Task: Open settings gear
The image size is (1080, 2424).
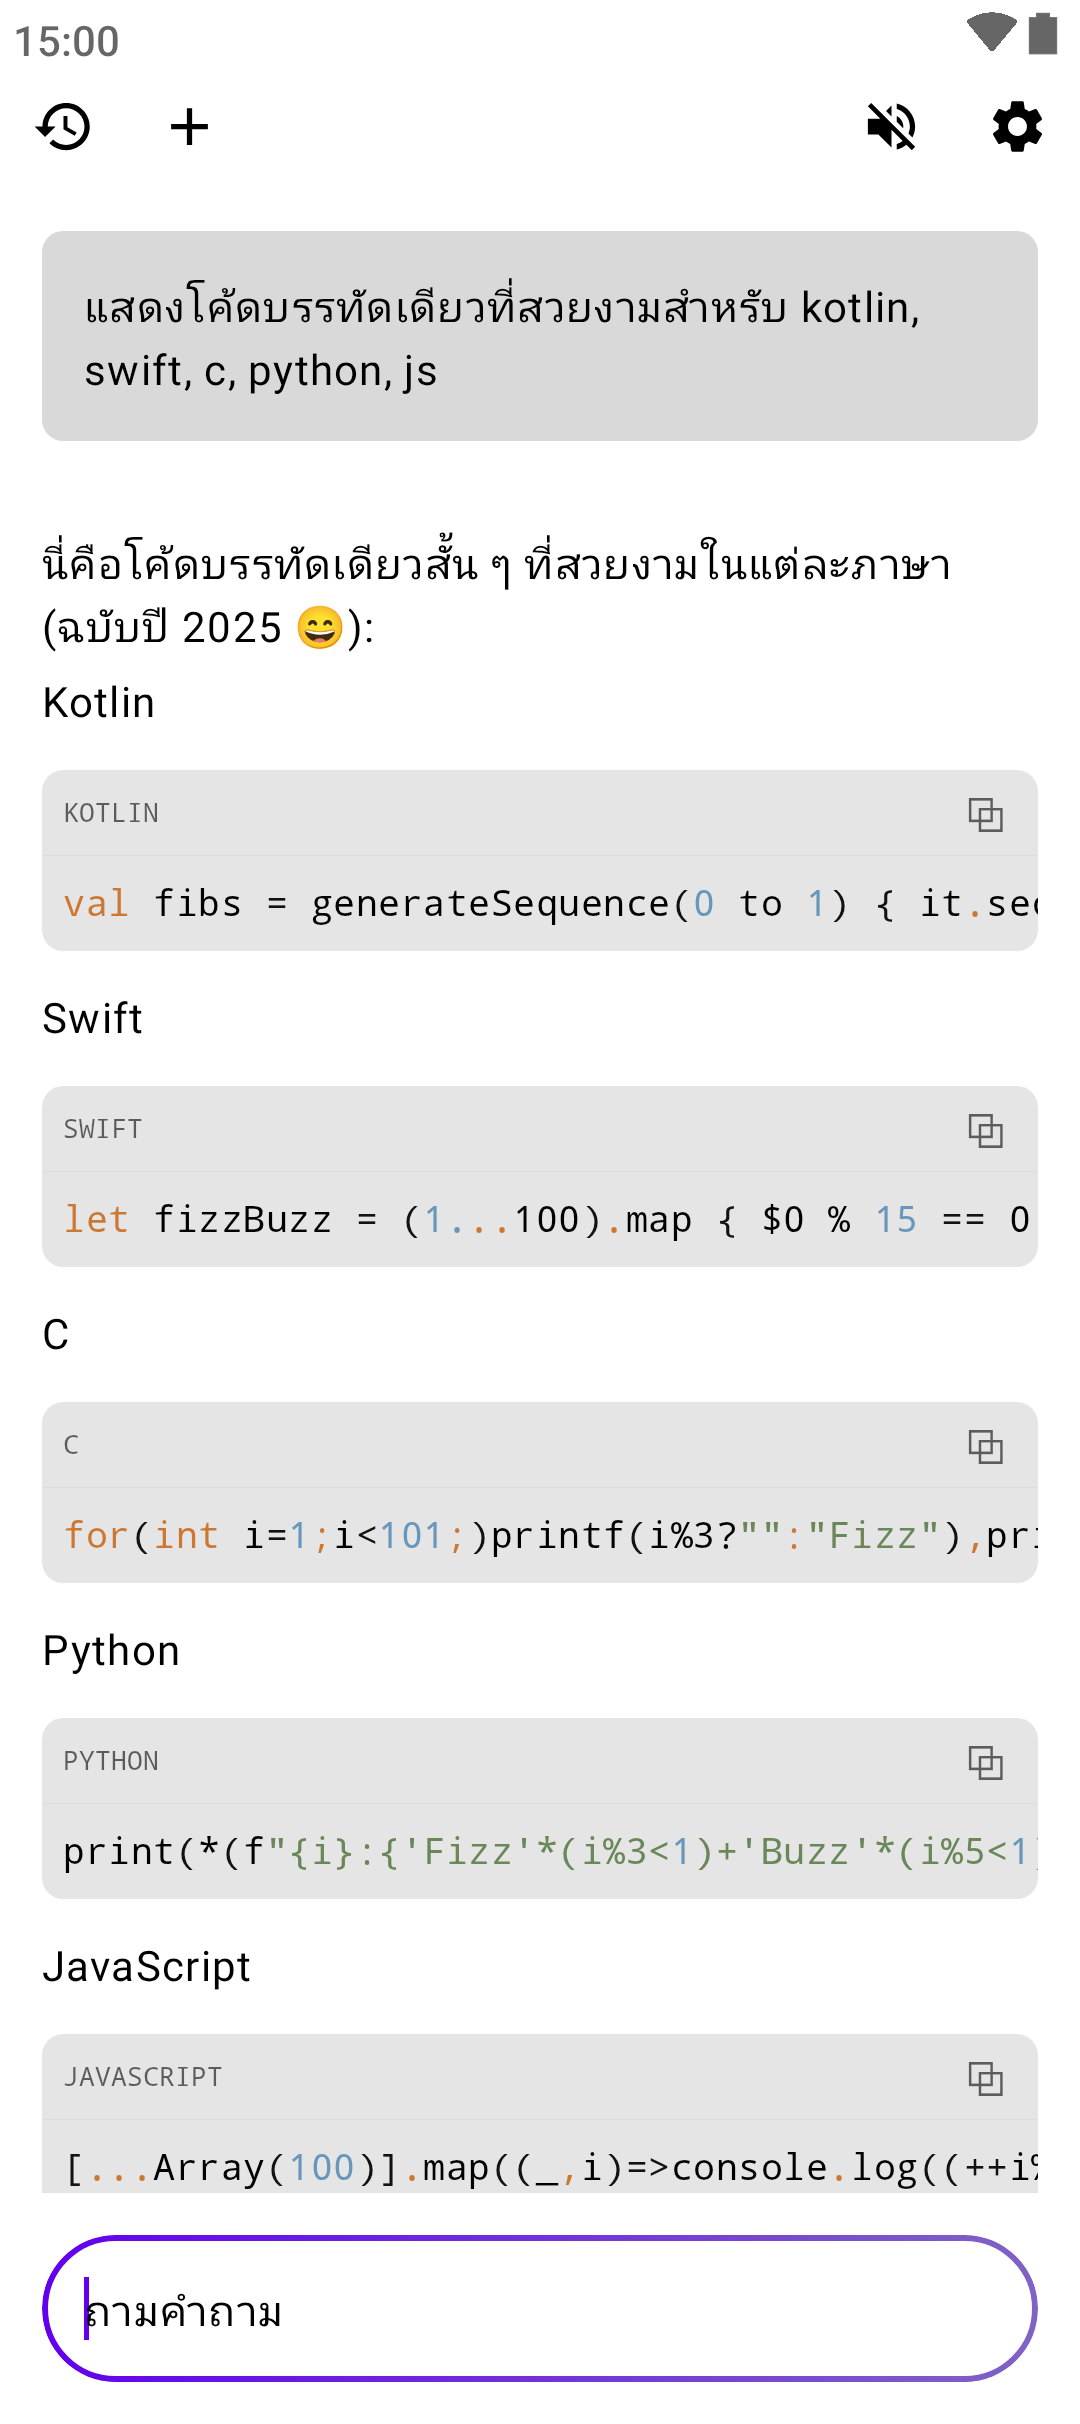Action: 1017,127
